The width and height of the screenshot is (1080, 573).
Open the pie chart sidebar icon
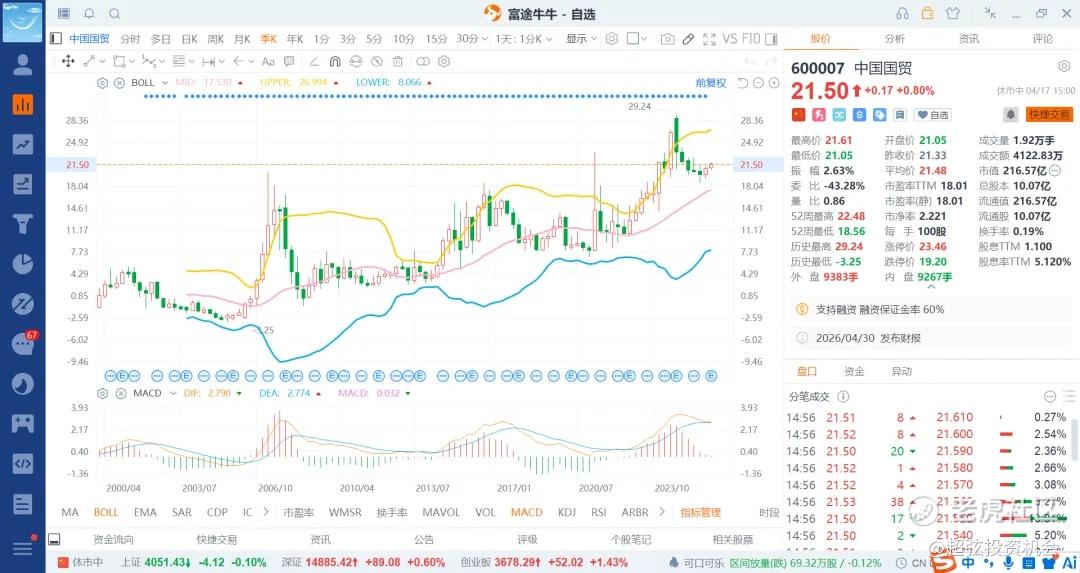(x=23, y=264)
